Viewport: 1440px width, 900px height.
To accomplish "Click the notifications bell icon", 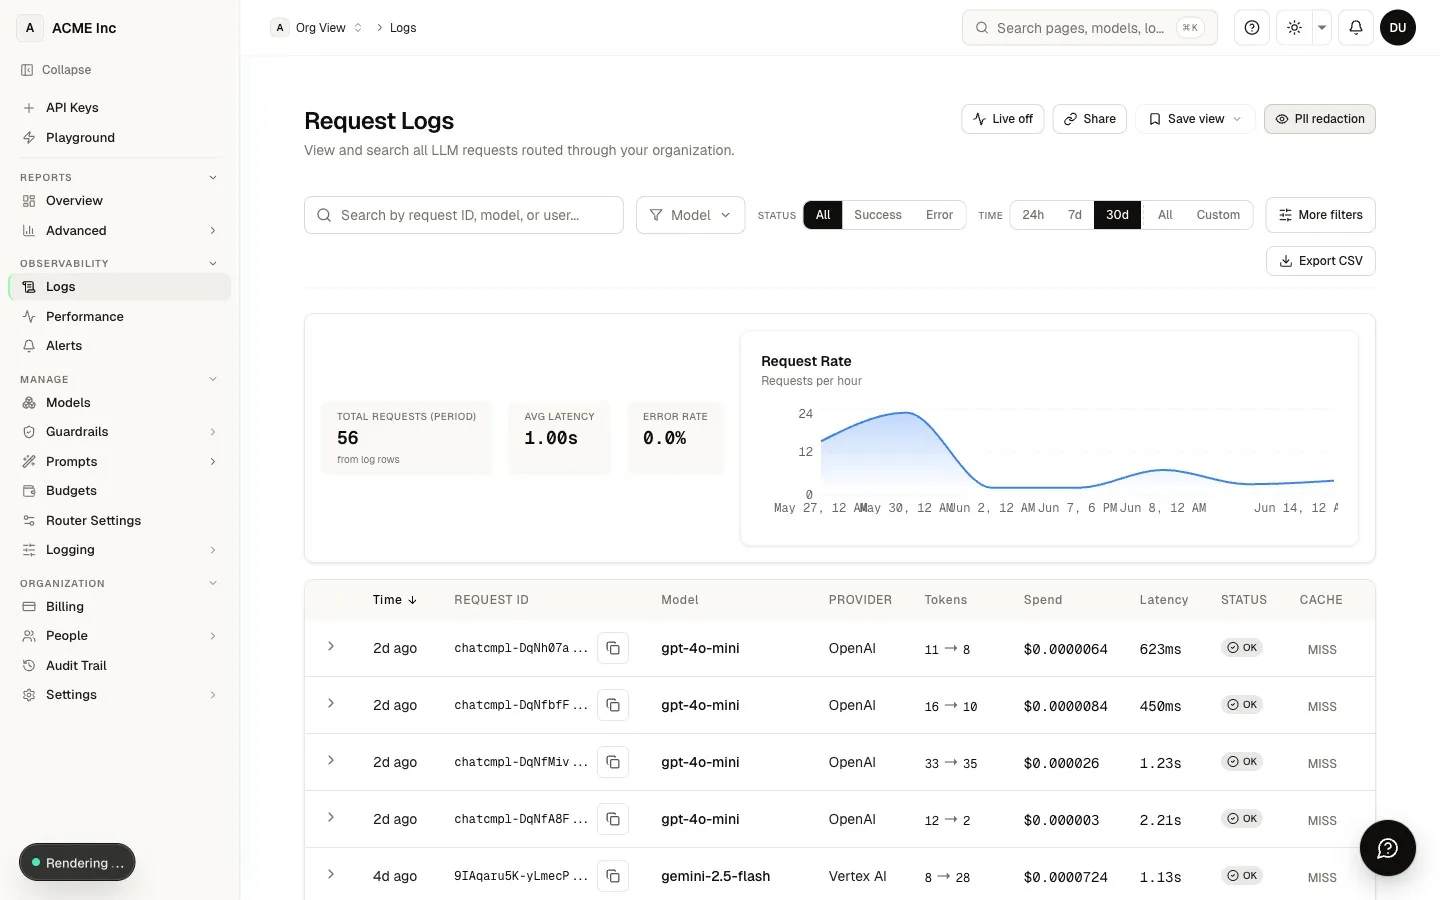I will click(1356, 28).
